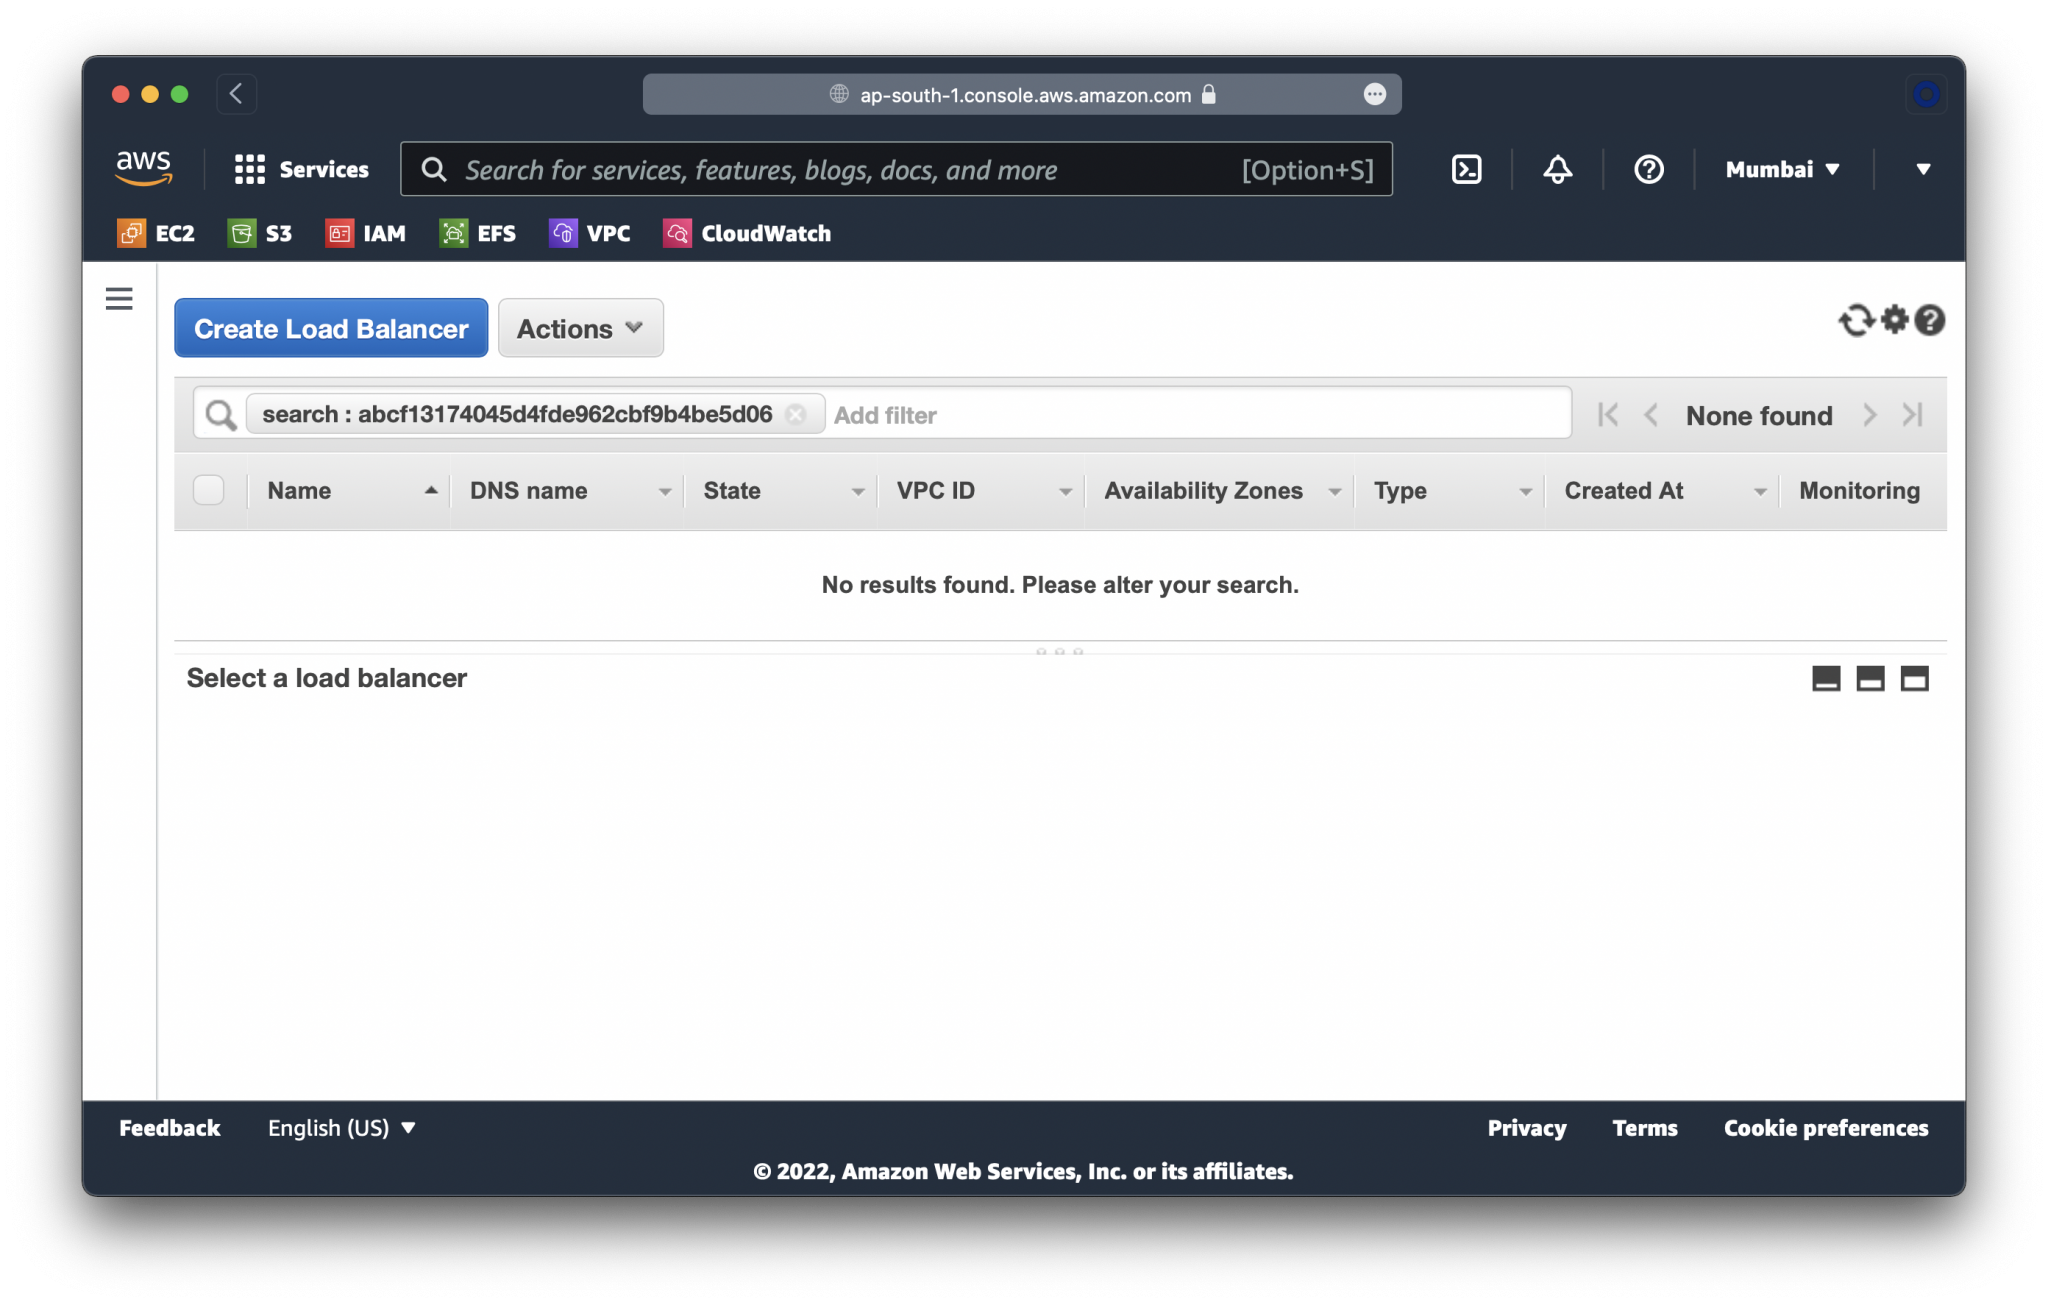Open the Actions dropdown

coord(580,328)
